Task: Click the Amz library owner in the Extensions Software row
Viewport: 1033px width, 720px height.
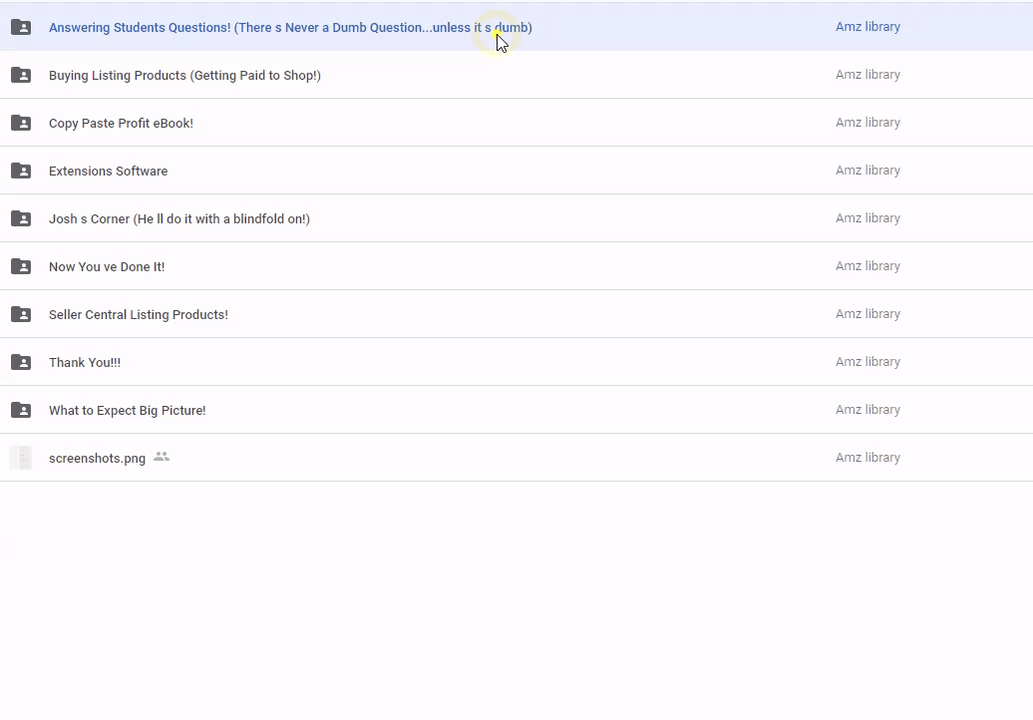Action: (x=867, y=170)
